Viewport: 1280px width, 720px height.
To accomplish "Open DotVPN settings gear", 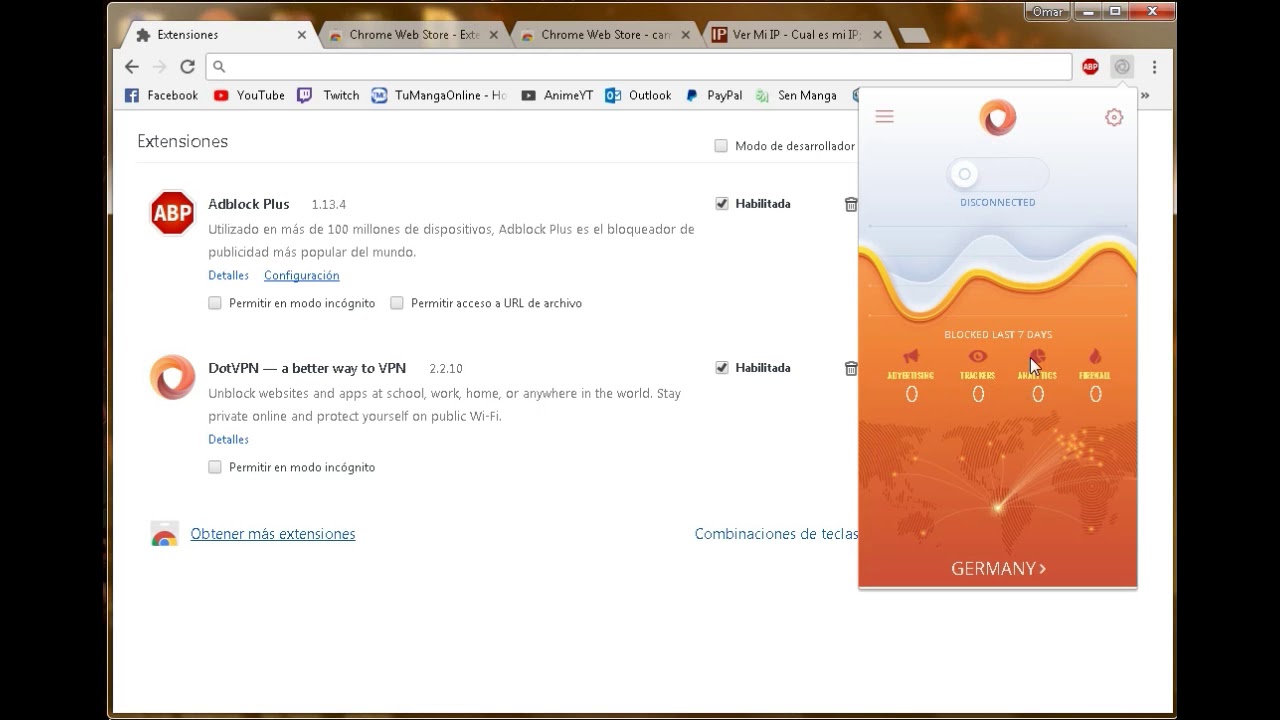I will pyautogui.click(x=1114, y=117).
